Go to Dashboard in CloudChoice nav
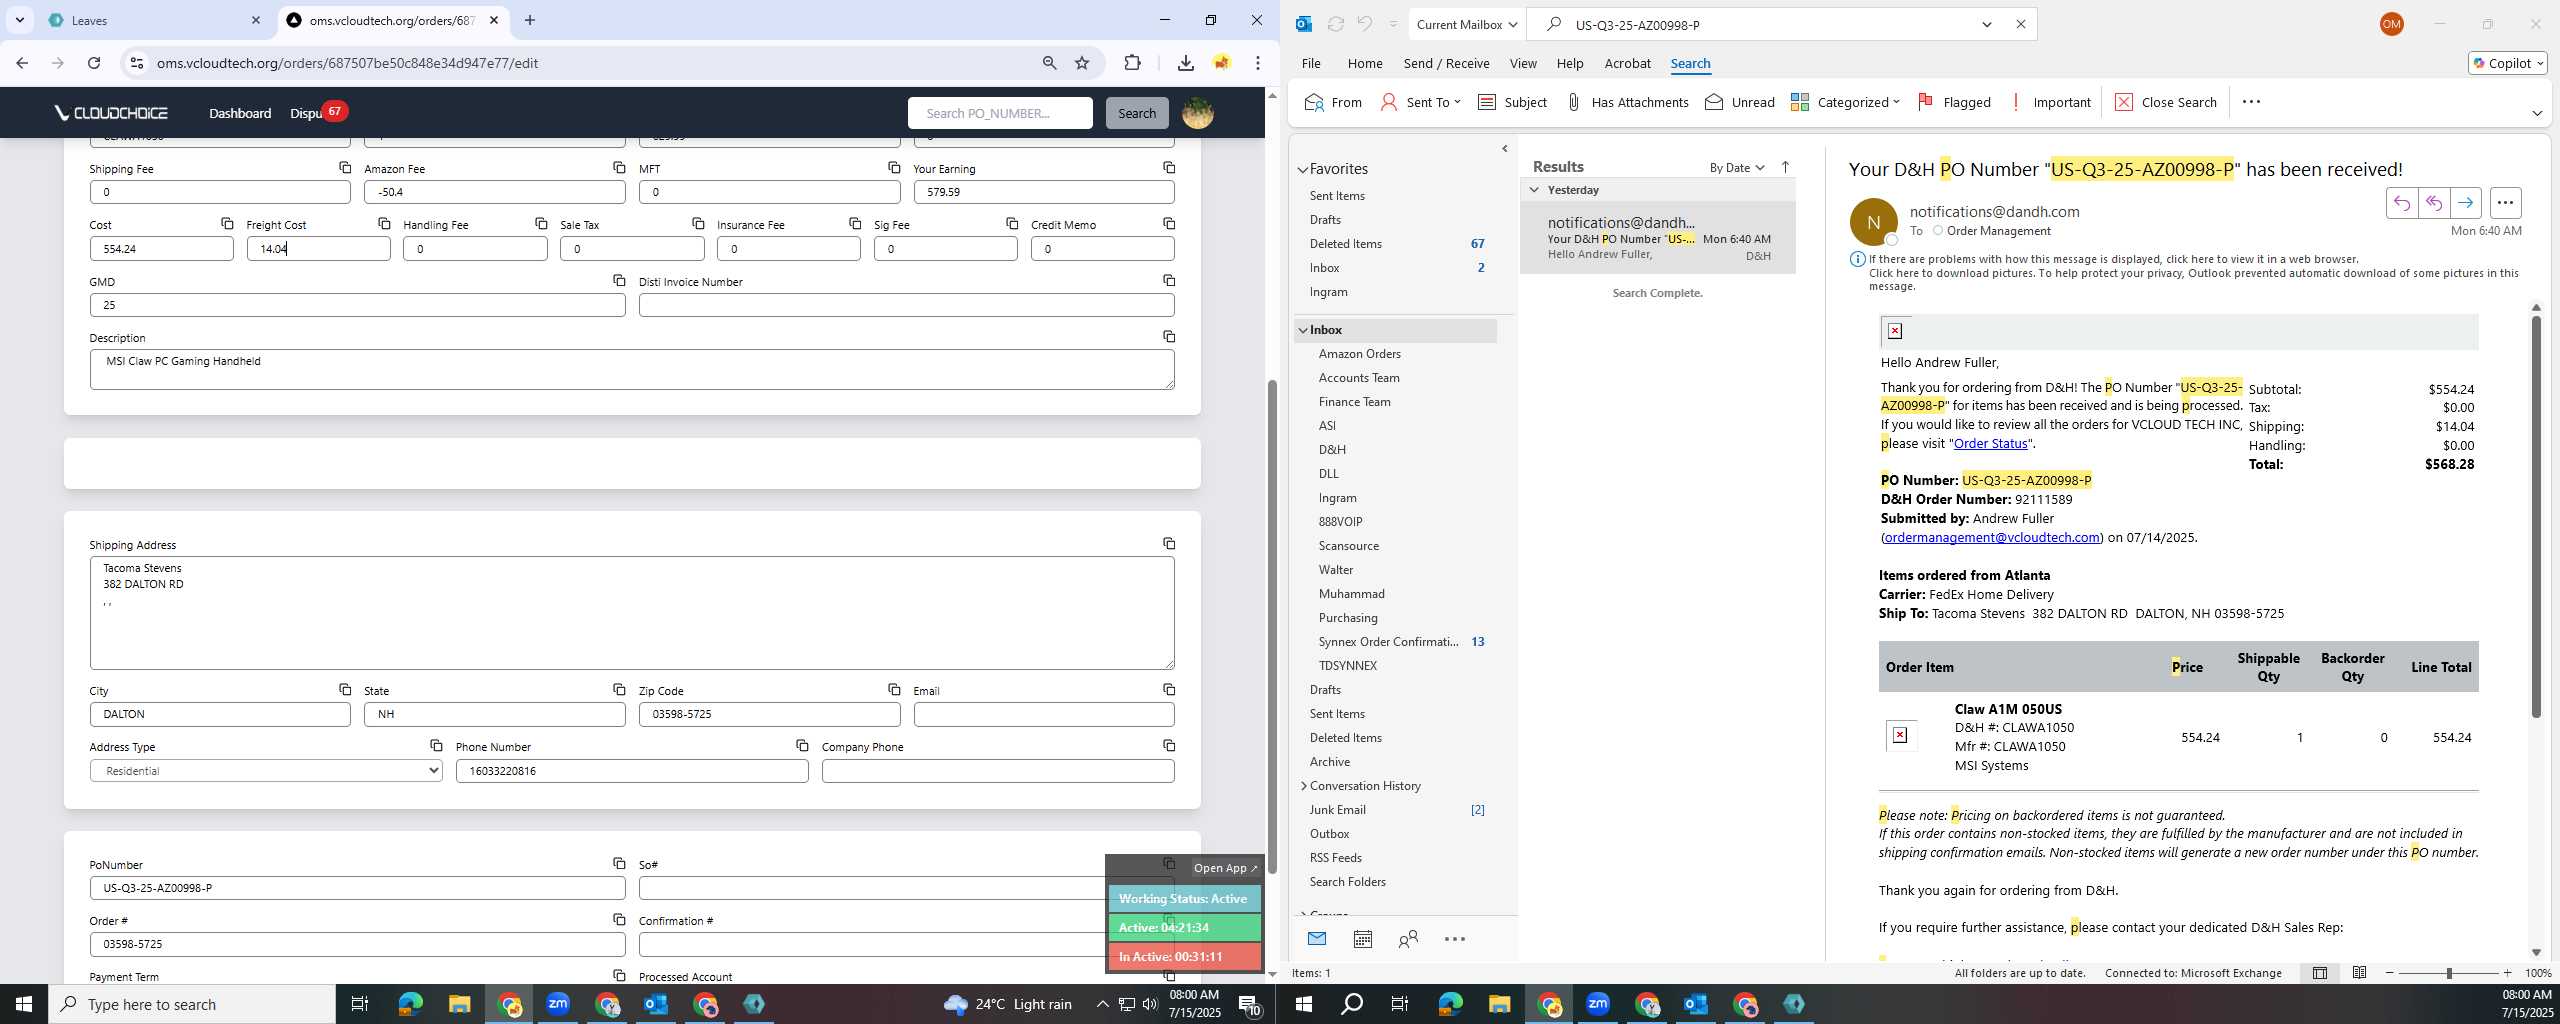This screenshot has width=2560, height=1024. pyautogui.click(x=240, y=113)
